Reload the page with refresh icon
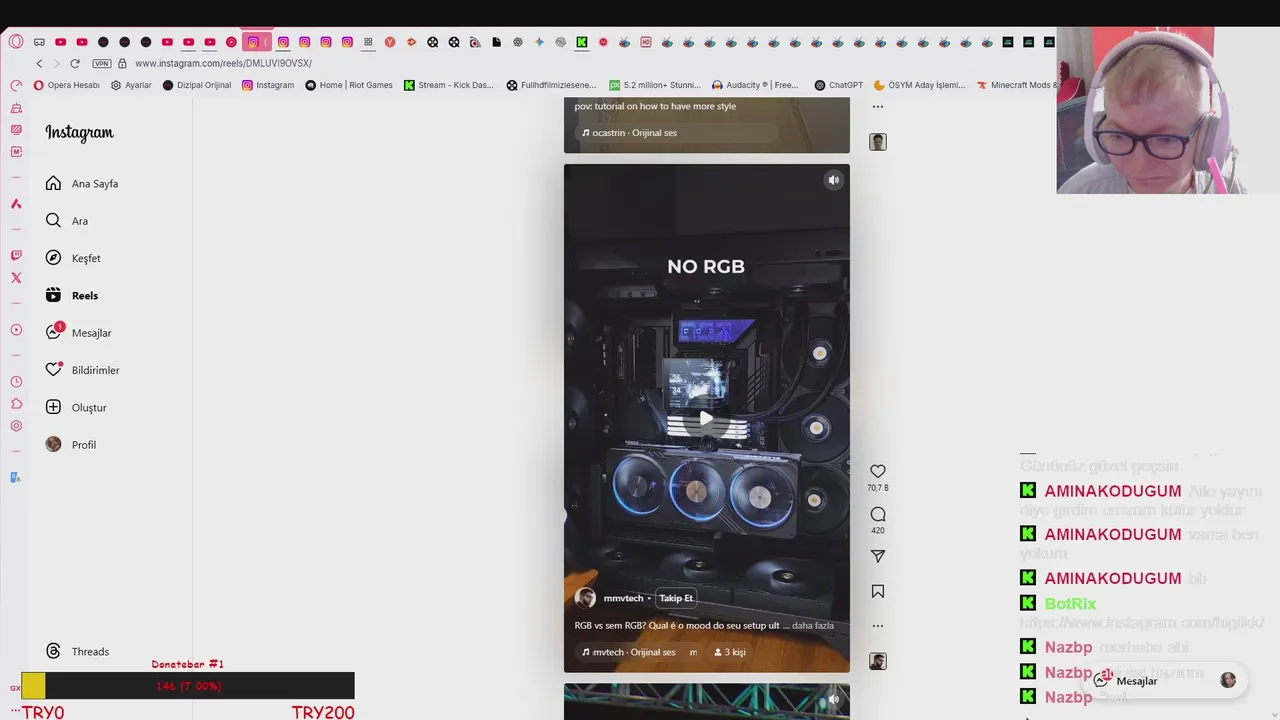The width and height of the screenshot is (1280, 720). click(x=75, y=63)
